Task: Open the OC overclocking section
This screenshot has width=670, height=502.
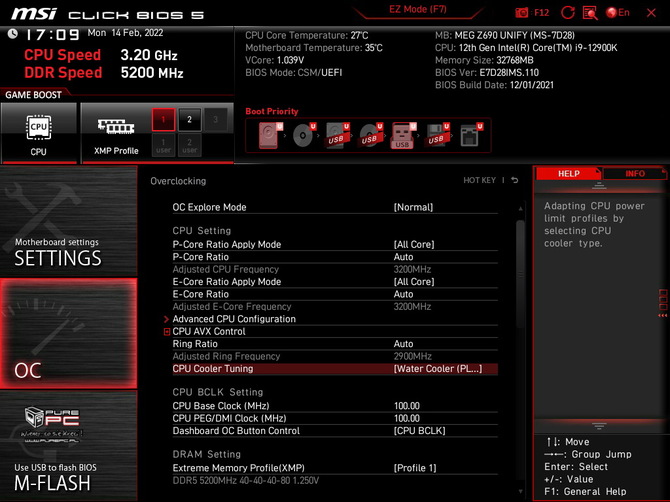Action: 68,334
